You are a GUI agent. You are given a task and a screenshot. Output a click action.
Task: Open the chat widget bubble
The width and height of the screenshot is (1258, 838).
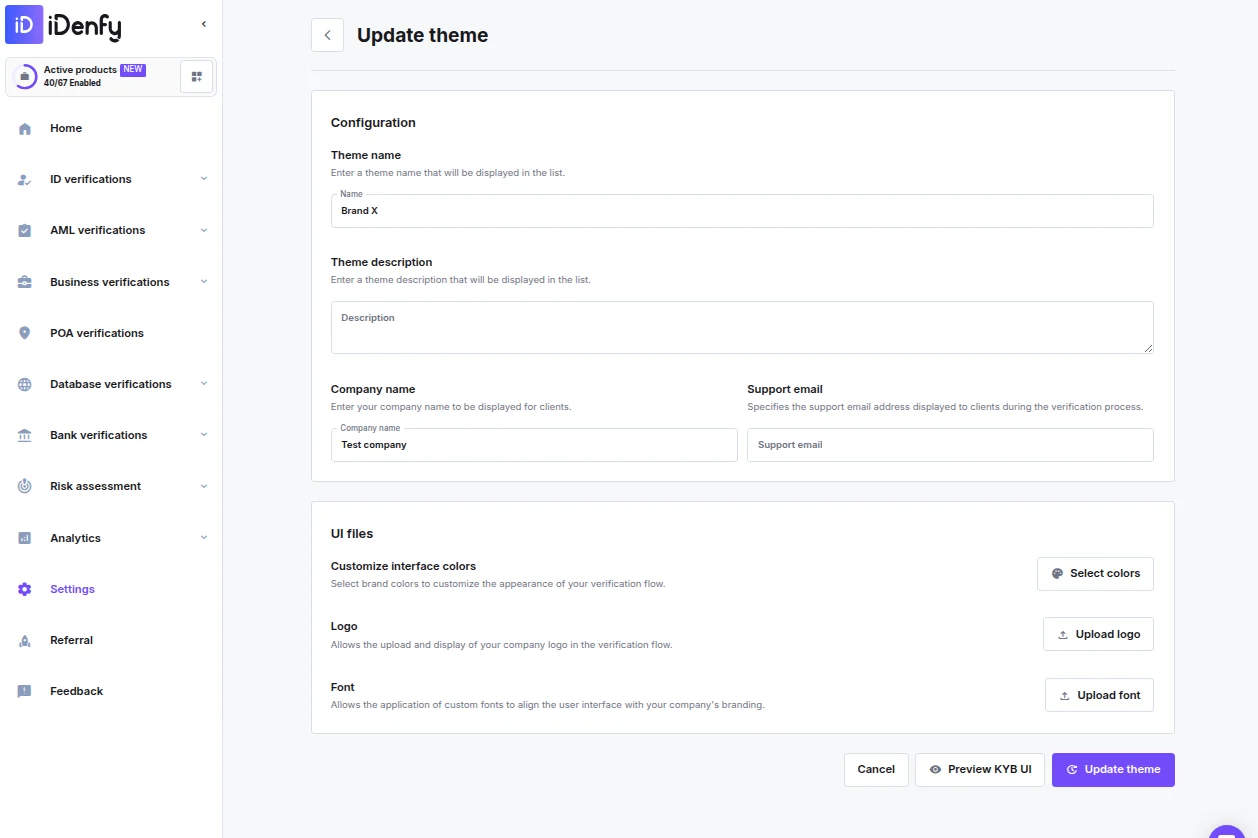(x=1228, y=833)
